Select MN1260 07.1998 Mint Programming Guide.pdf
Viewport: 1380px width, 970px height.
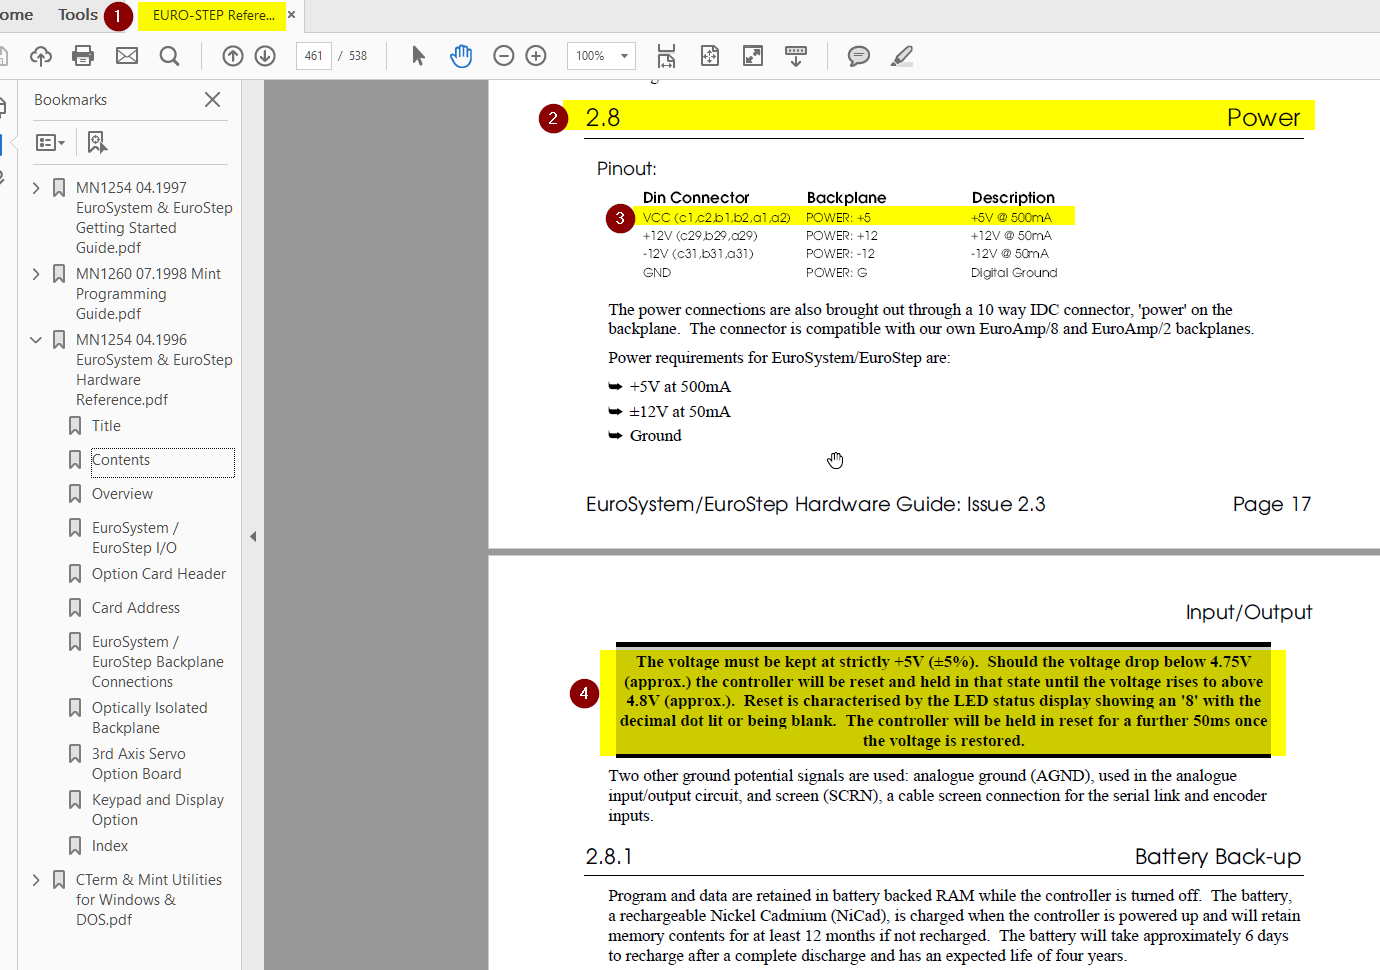tap(148, 294)
